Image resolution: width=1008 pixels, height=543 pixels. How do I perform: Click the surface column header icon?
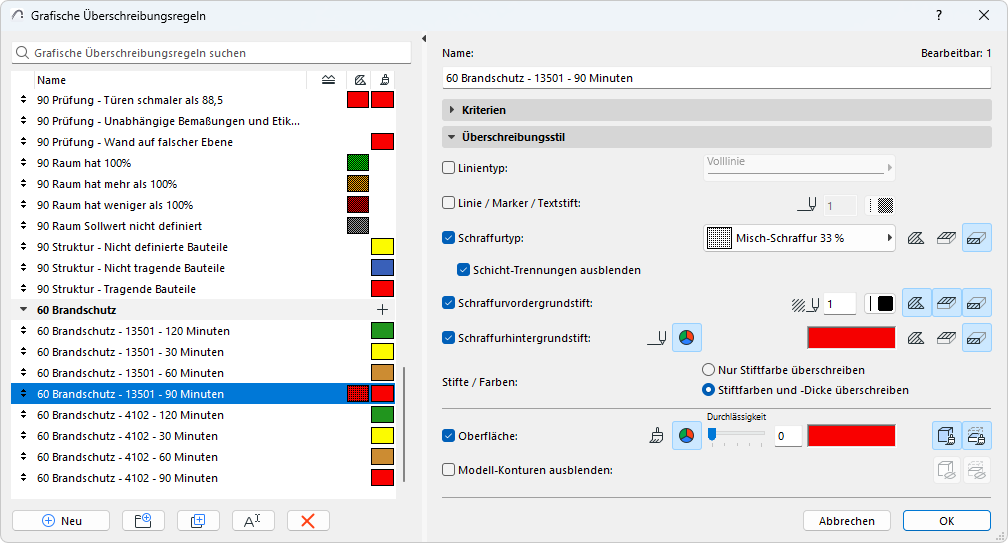[384, 80]
